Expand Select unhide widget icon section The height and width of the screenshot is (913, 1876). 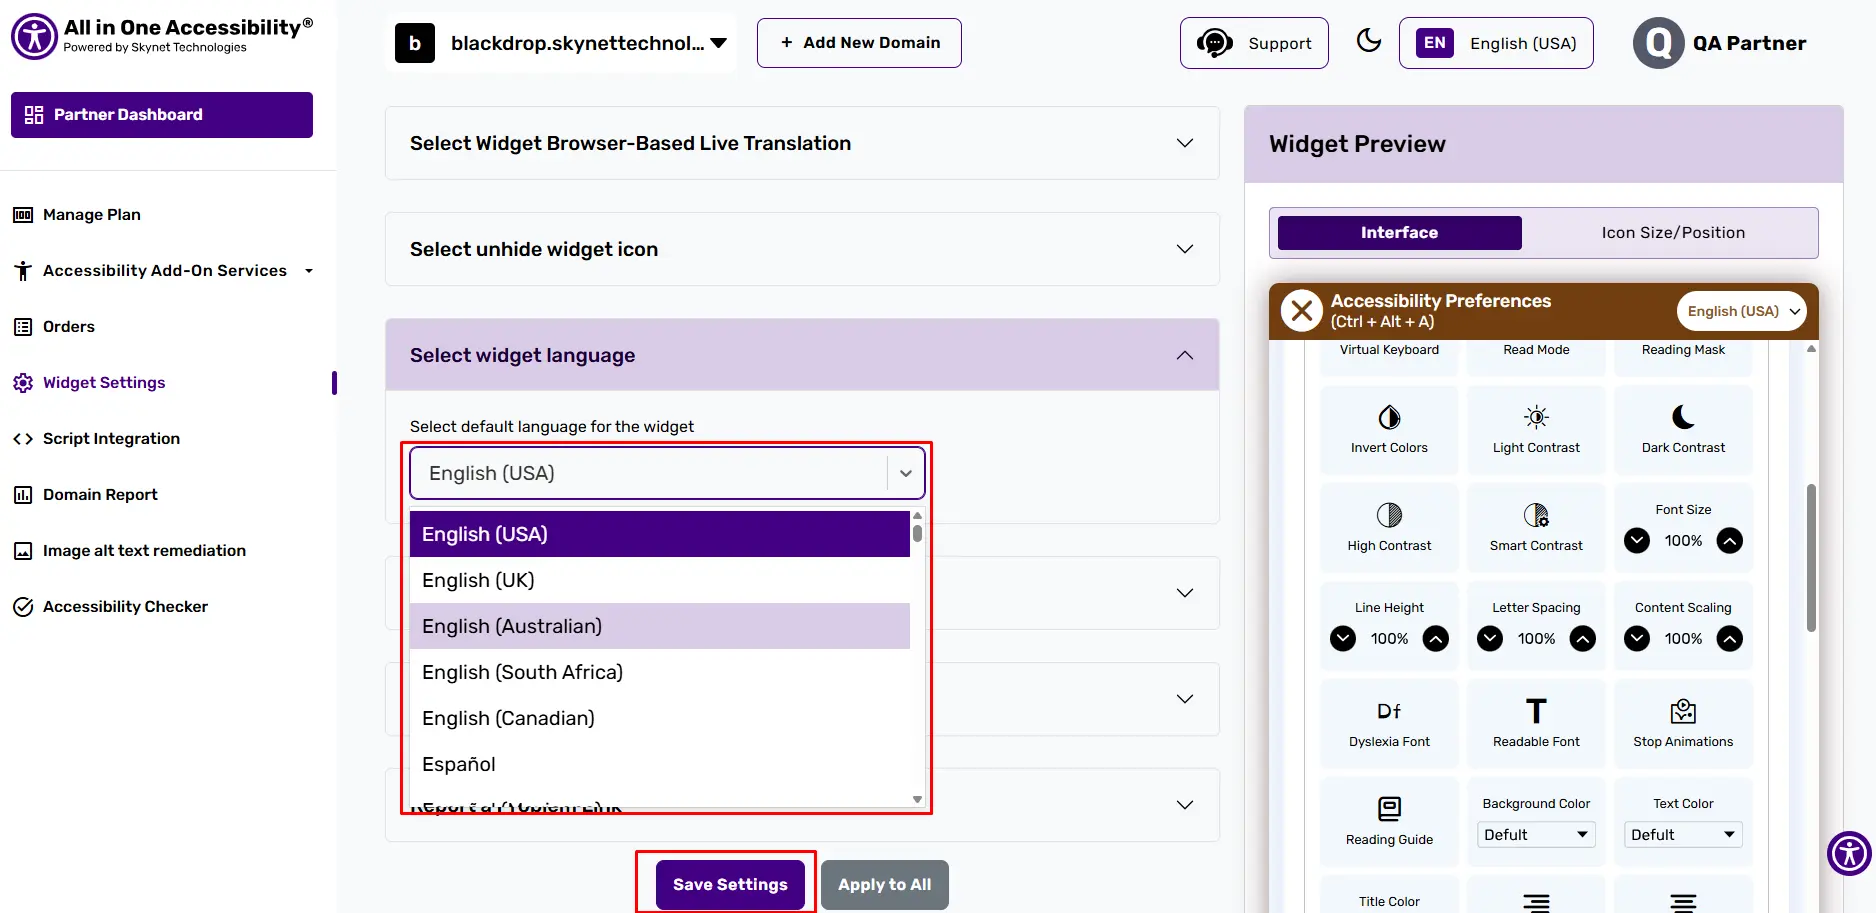click(802, 249)
